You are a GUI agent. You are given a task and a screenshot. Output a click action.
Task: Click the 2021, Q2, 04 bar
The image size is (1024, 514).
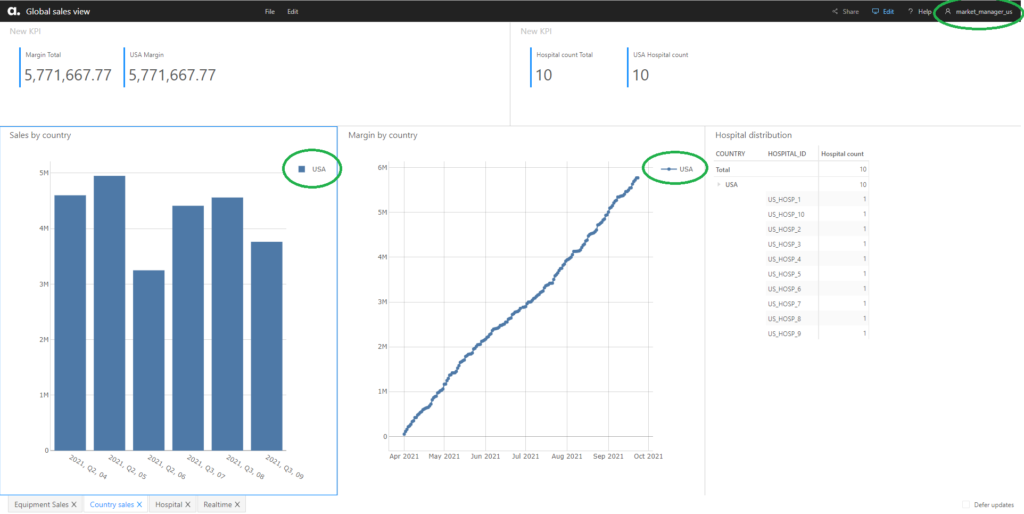70,323
